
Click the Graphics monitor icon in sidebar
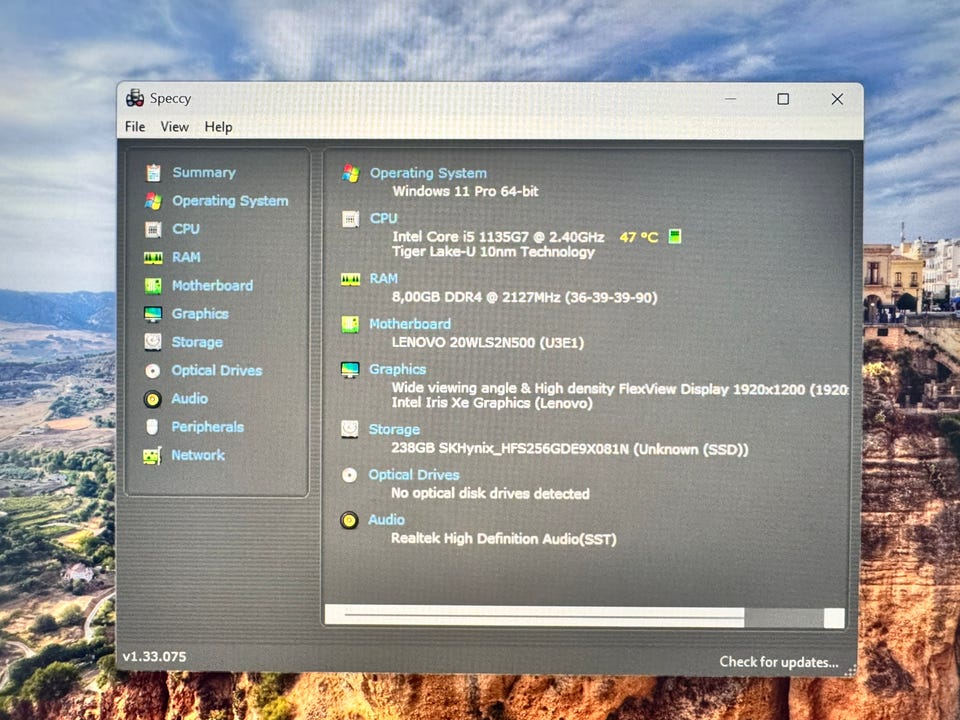pyautogui.click(x=153, y=314)
